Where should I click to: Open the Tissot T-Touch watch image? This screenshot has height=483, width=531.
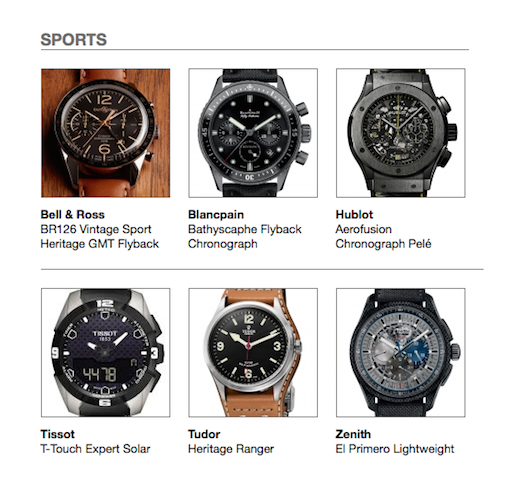click(x=106, y=353)
